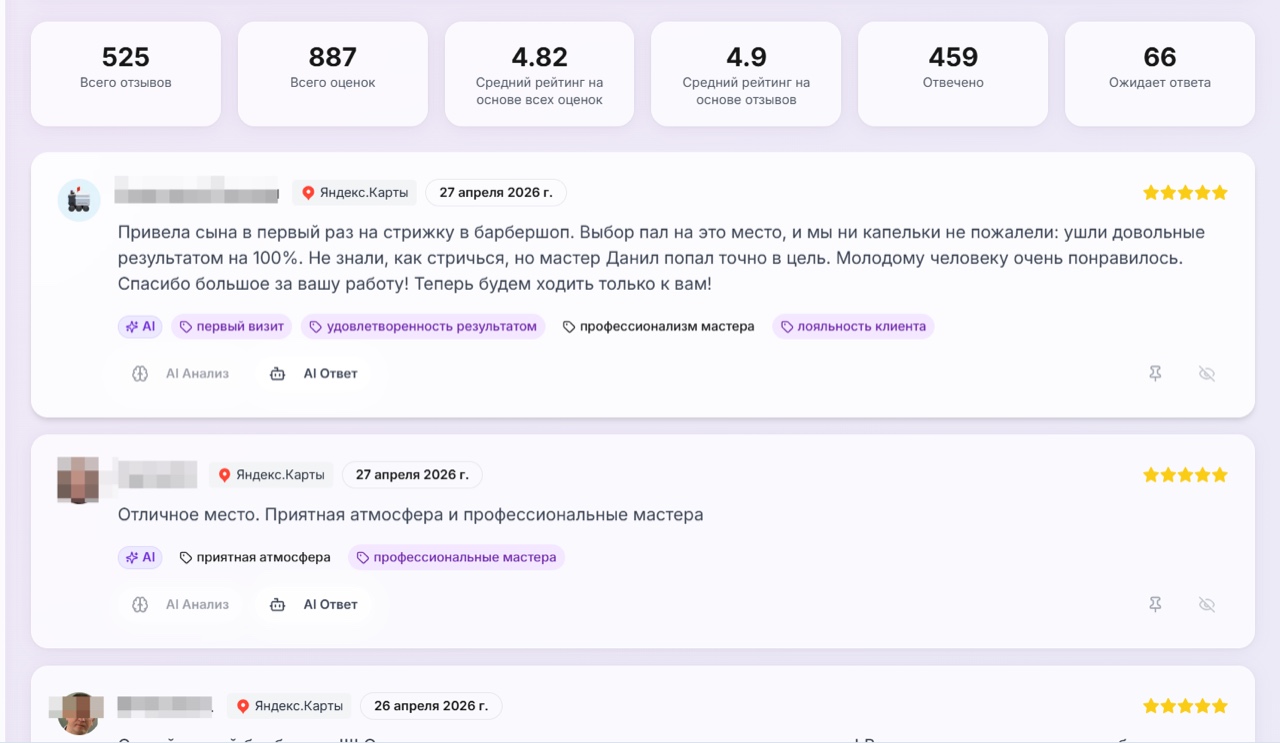This screenshot has height=743, width=1280.
Task: Click the review text "Отличное место. Приятная атмосфера..."
Action: (x=411, y=515)
